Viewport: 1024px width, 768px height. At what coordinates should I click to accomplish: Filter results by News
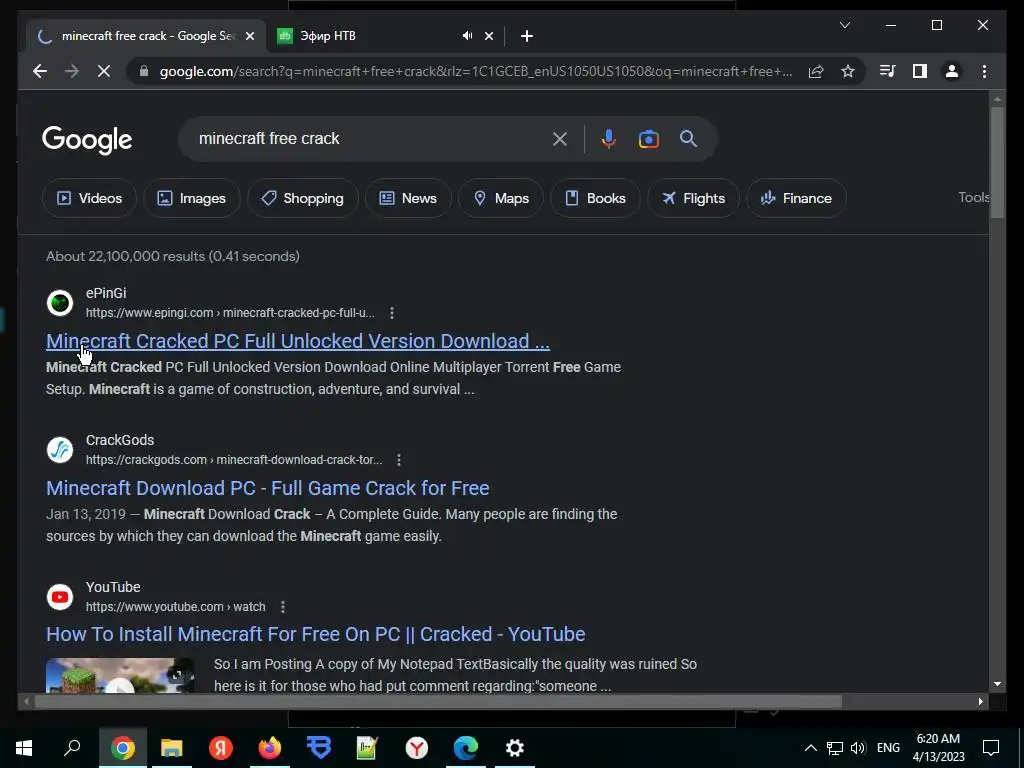[x=408, y=198]
